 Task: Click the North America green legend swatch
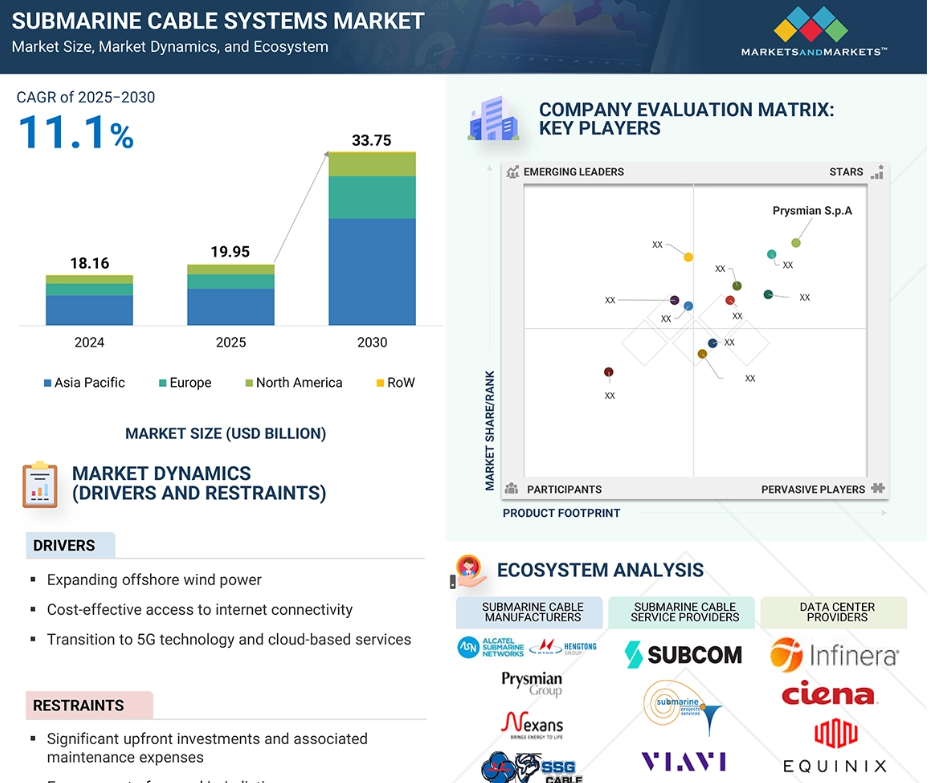pos(249,383)
